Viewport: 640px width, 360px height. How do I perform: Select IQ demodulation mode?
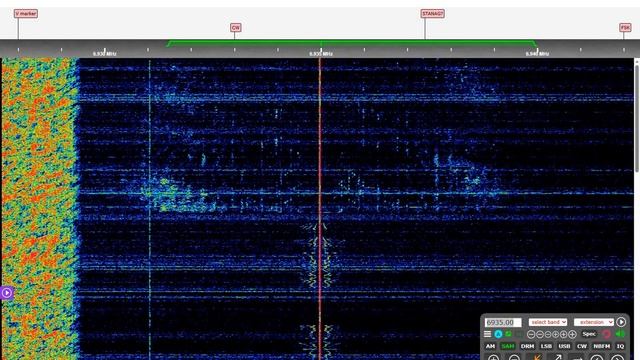[x=620, y=346]
